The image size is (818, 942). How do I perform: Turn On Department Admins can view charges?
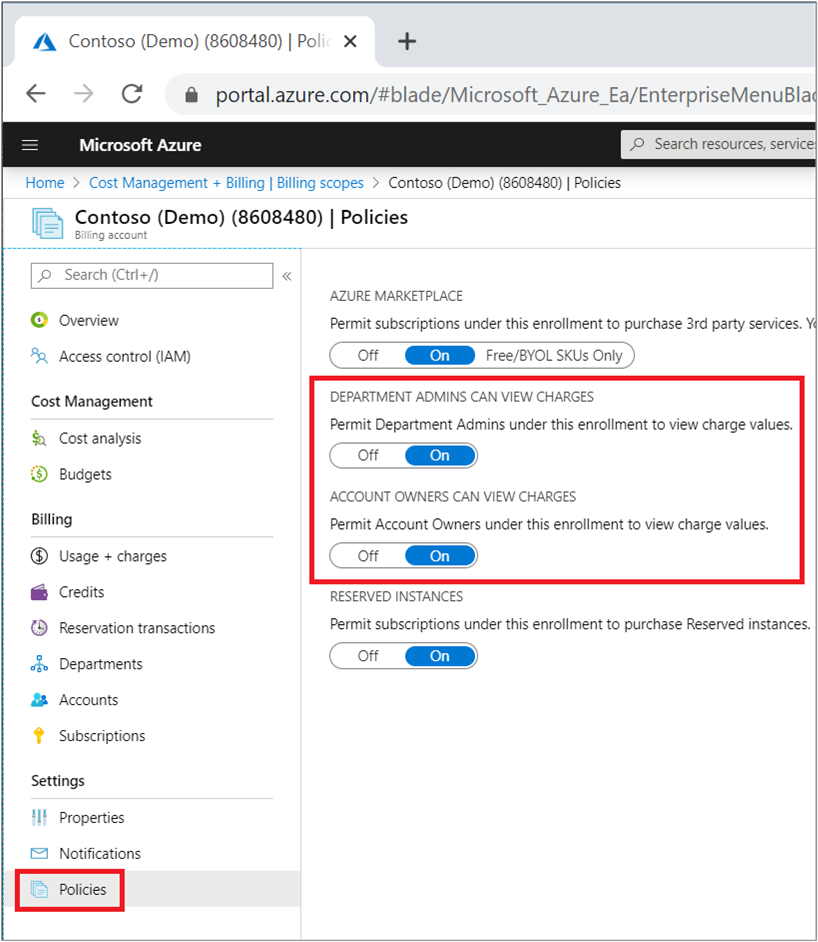click(x=440, y=455)
